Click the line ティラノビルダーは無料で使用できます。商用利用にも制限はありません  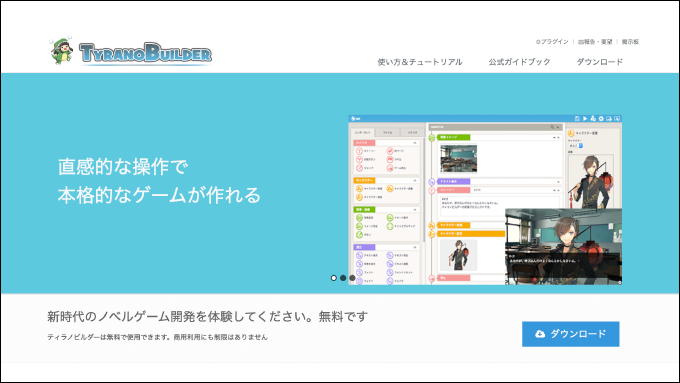click(x=157, y=337)
